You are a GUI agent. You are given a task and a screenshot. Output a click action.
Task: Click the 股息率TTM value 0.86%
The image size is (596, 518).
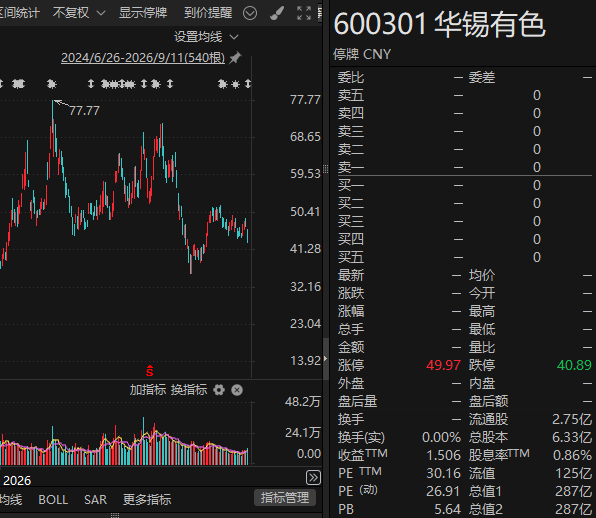pyautogui.click(x=572, y=455)
